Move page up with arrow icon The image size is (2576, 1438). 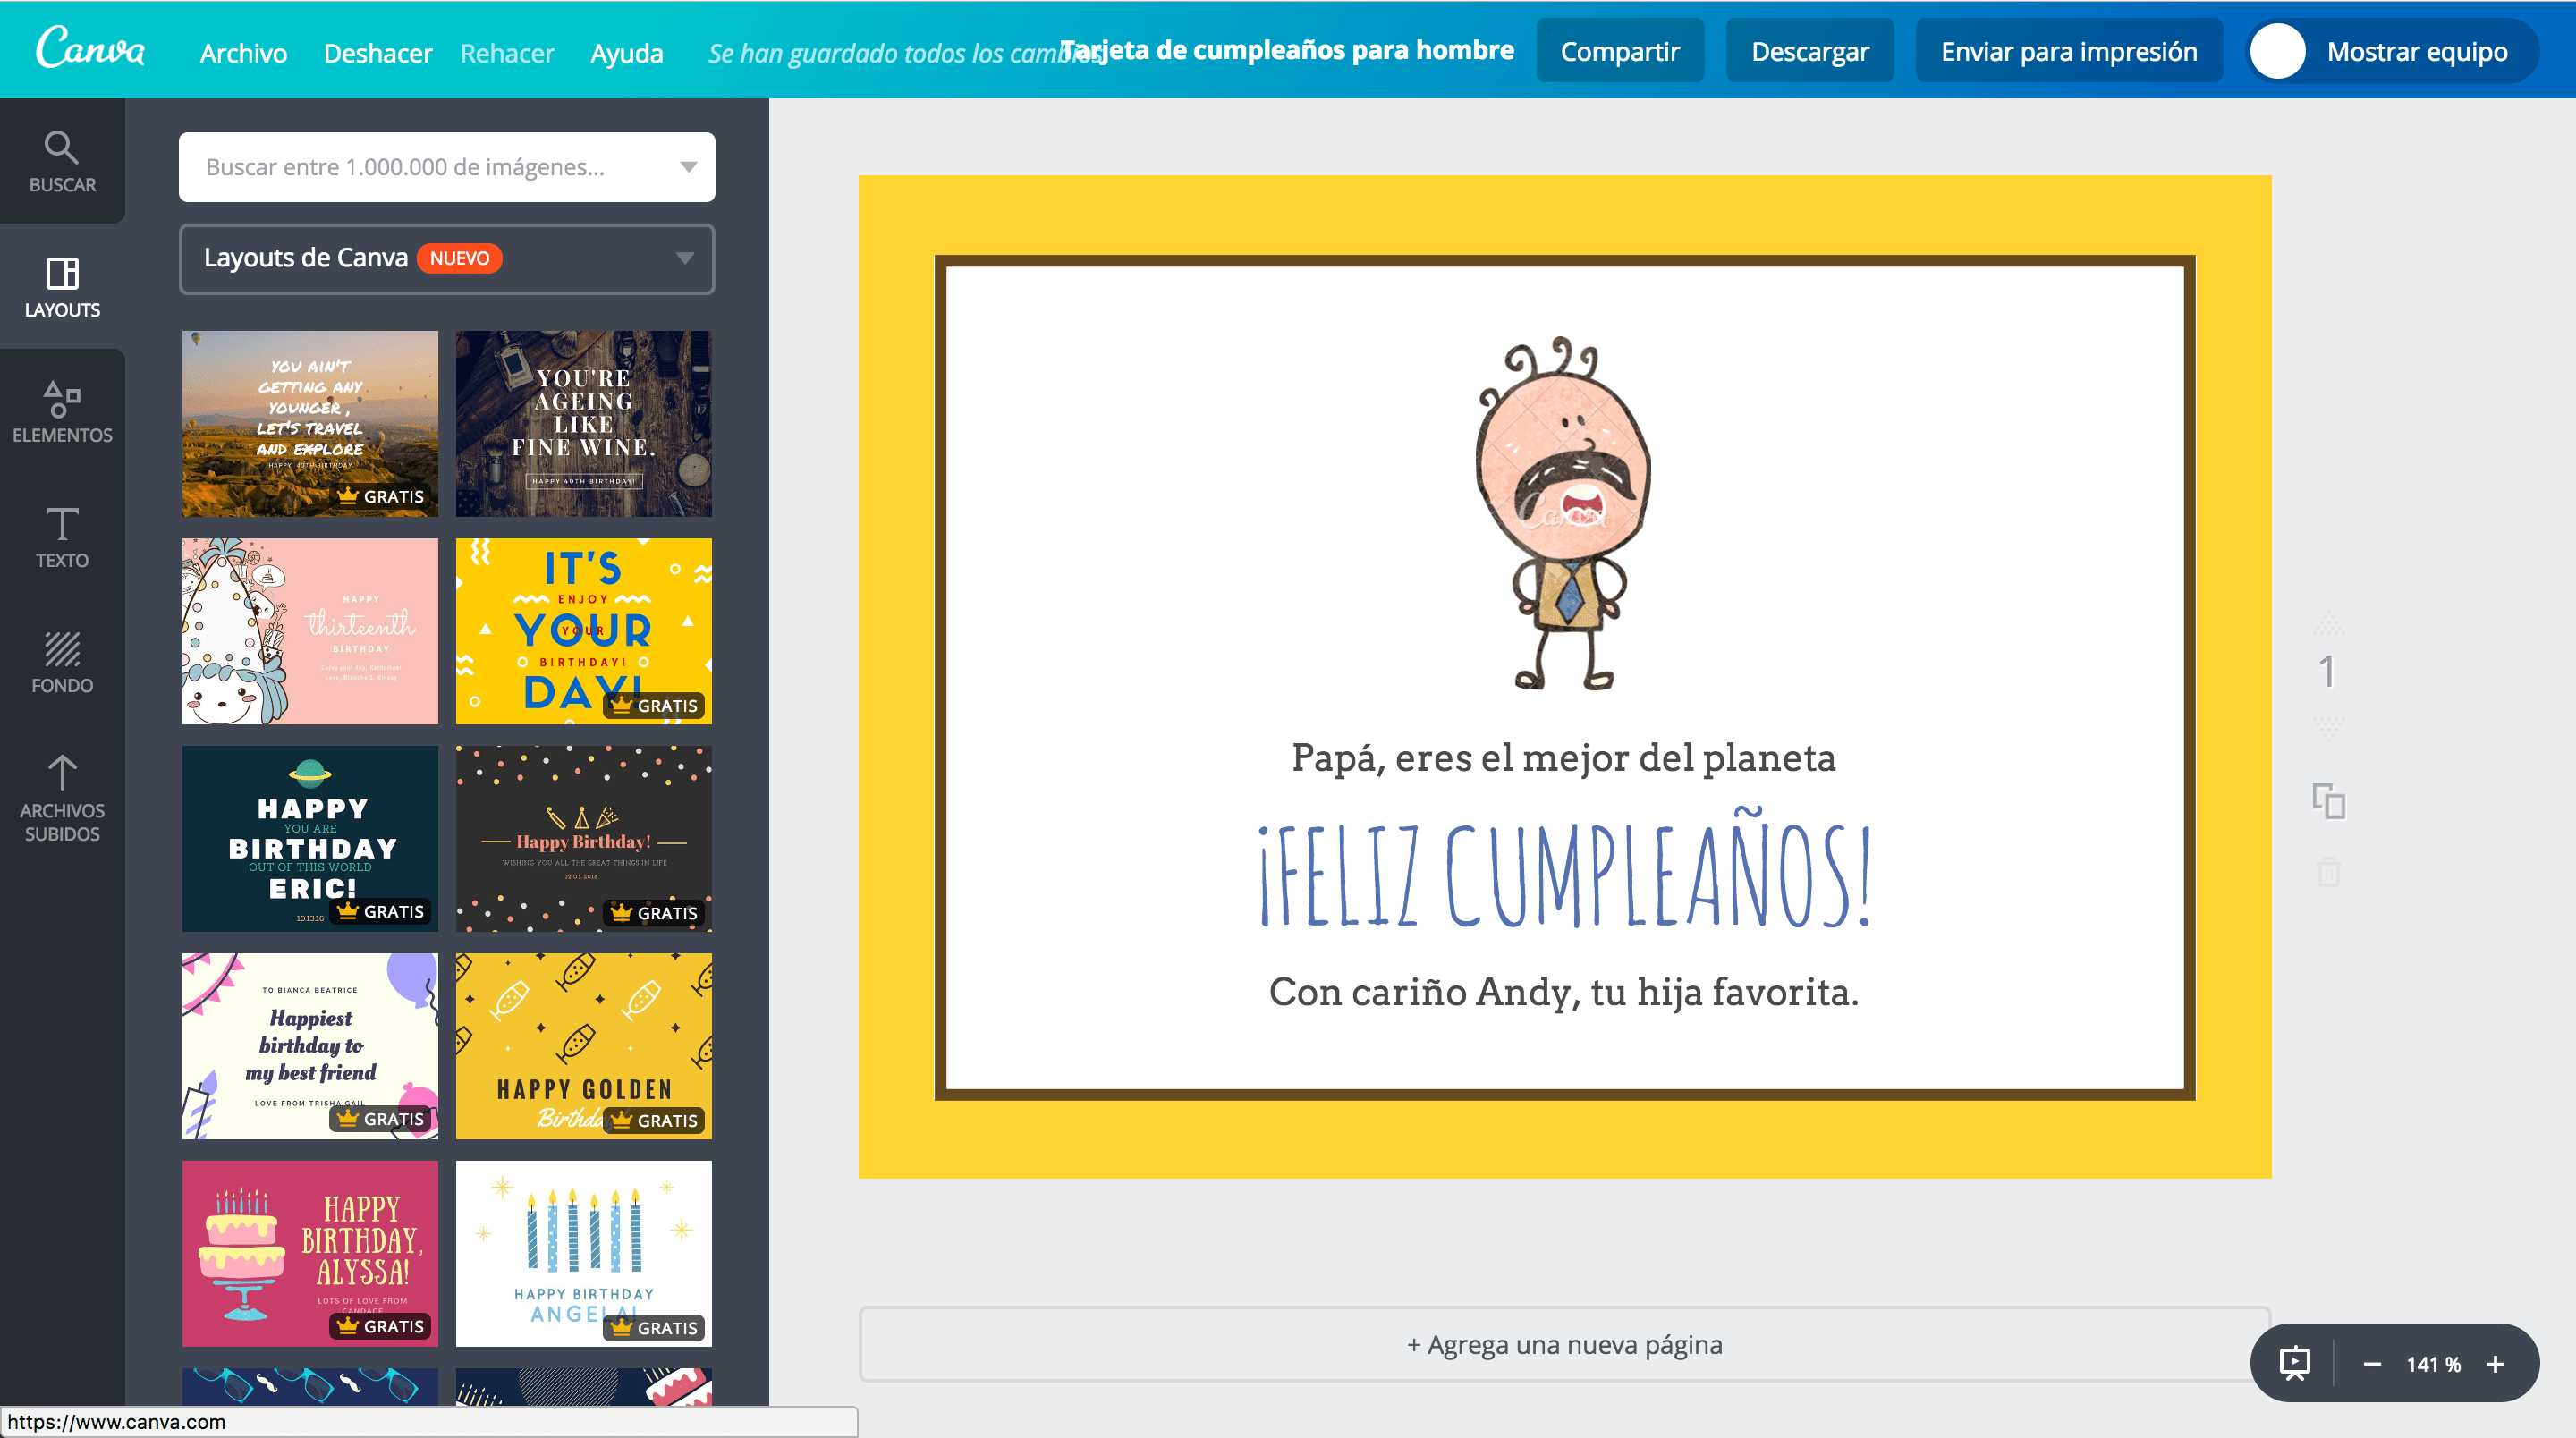pos(2328,624)
